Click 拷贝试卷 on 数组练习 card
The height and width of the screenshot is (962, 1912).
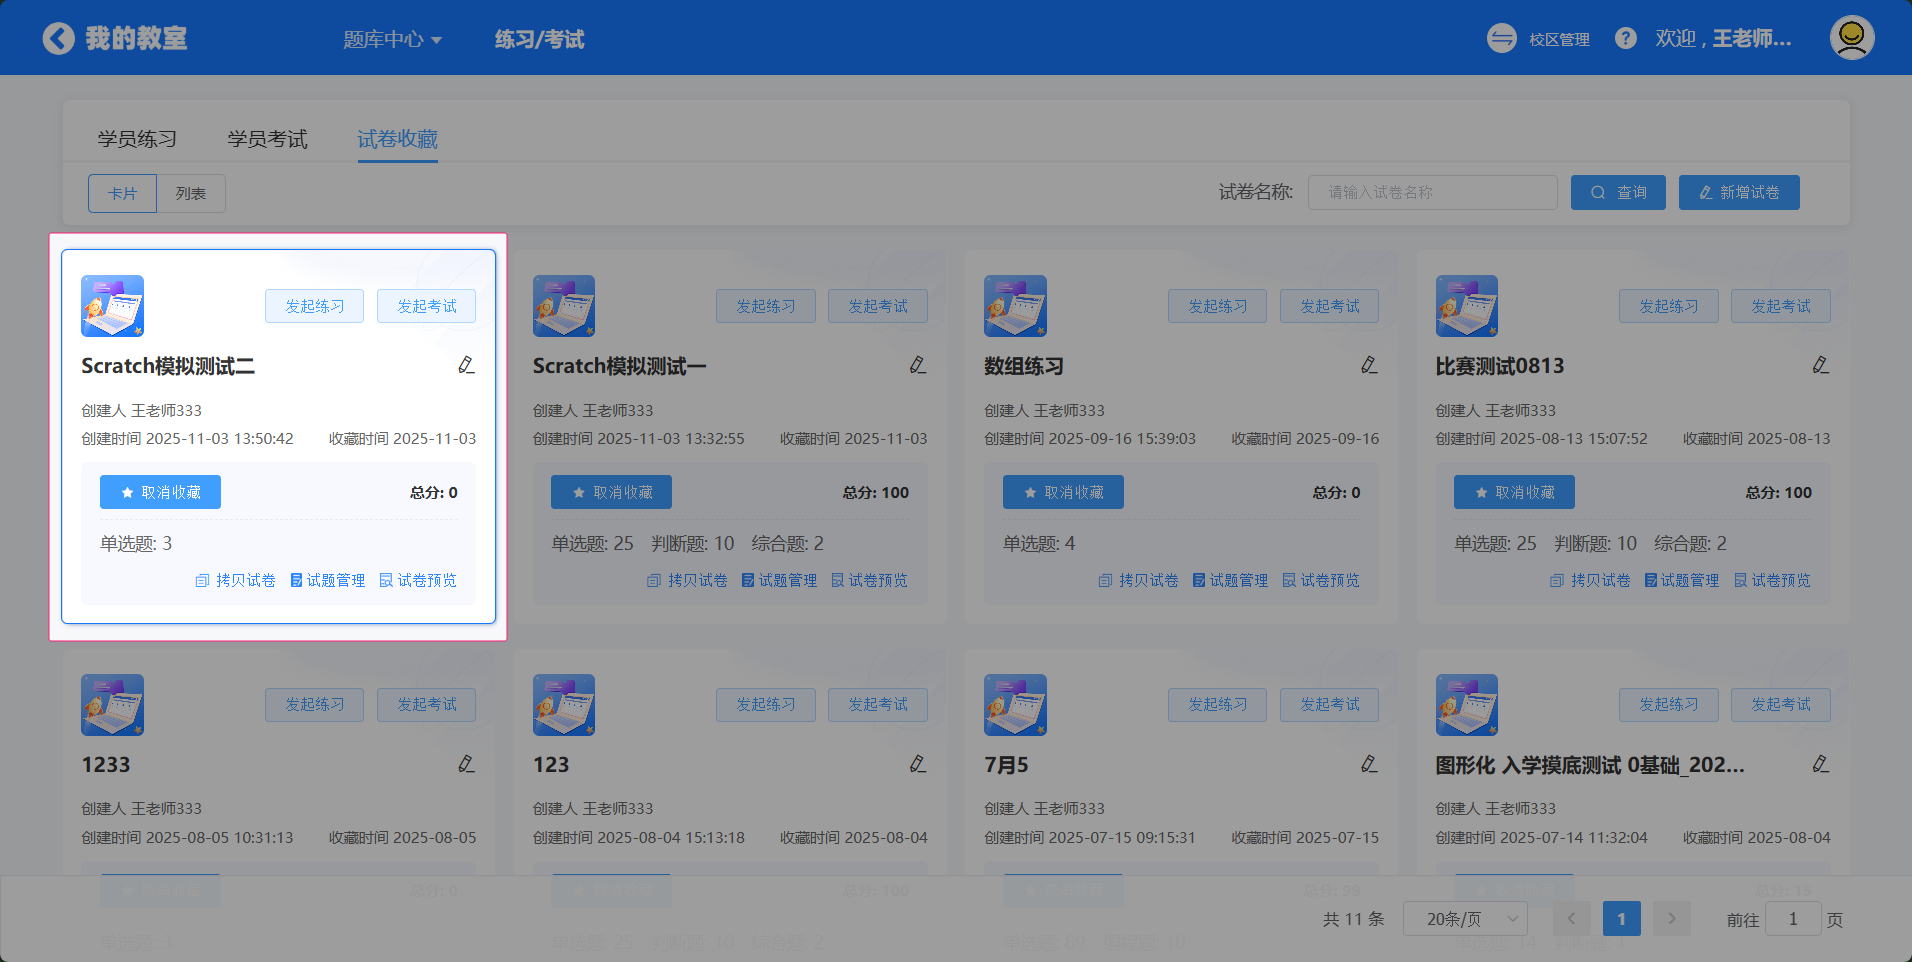click(x=1138, y=580)
